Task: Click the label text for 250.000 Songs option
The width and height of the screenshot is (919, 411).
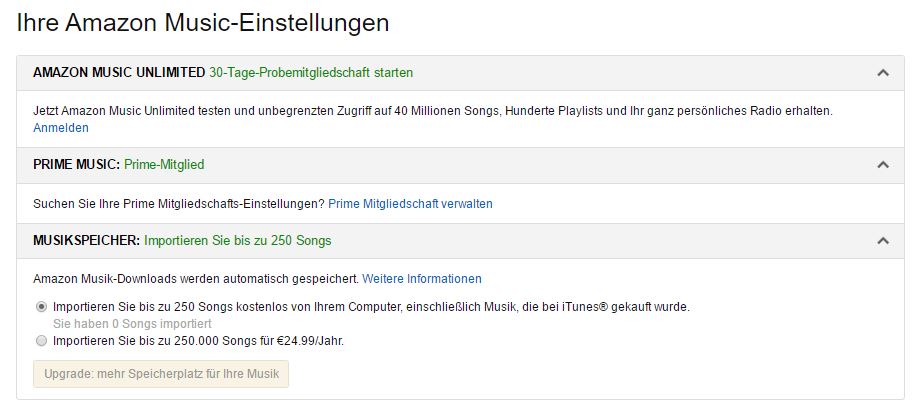Action: click(x=199, y=341)
